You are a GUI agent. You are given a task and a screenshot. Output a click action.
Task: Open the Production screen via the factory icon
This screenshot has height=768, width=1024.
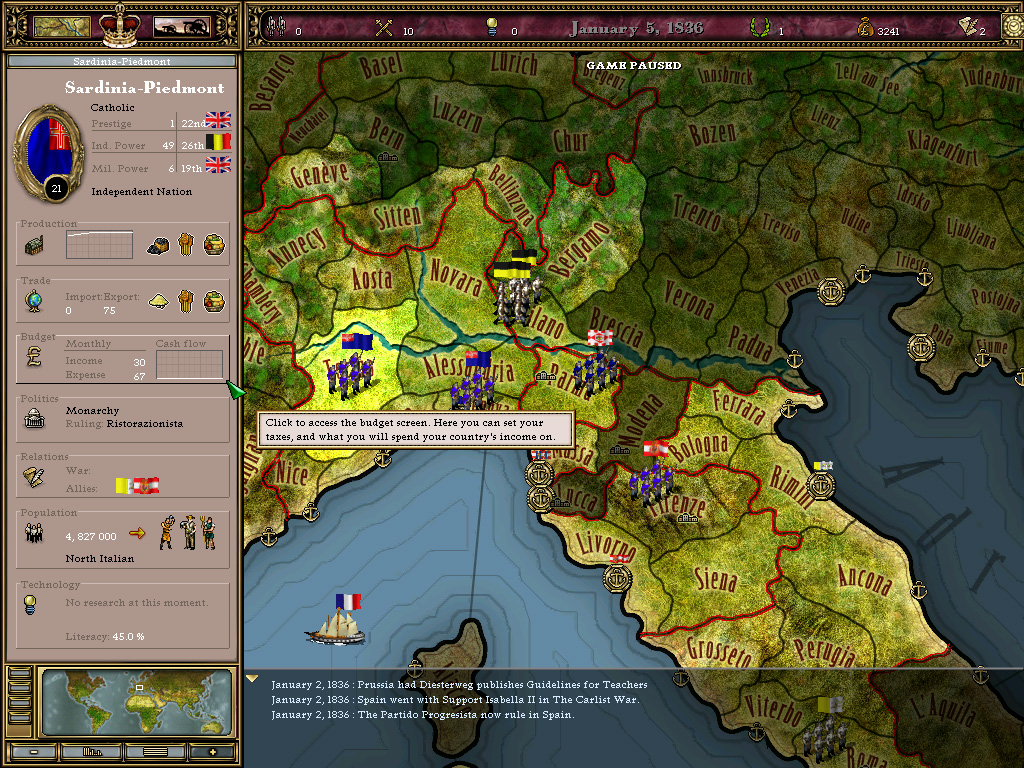click(x=34, y=246)
